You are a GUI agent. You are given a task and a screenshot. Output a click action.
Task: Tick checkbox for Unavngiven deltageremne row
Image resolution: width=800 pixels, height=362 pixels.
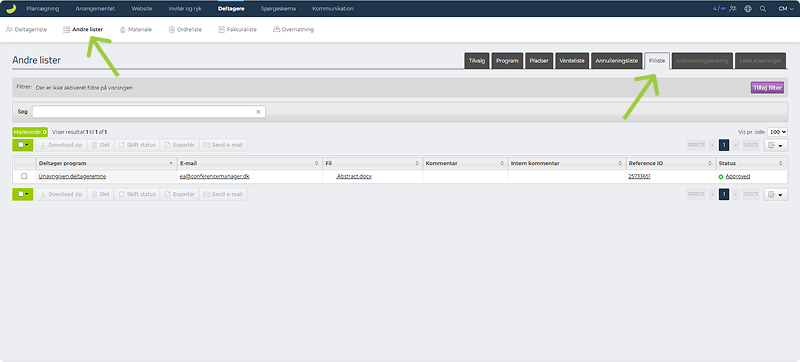point(23,176)
